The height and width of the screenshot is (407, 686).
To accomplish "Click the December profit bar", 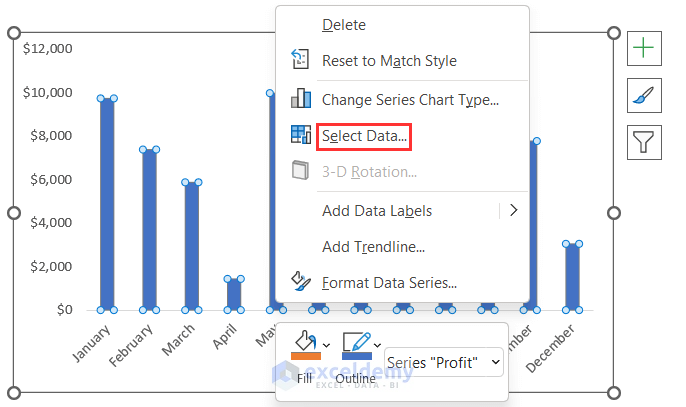I will [x=572, y=276].
